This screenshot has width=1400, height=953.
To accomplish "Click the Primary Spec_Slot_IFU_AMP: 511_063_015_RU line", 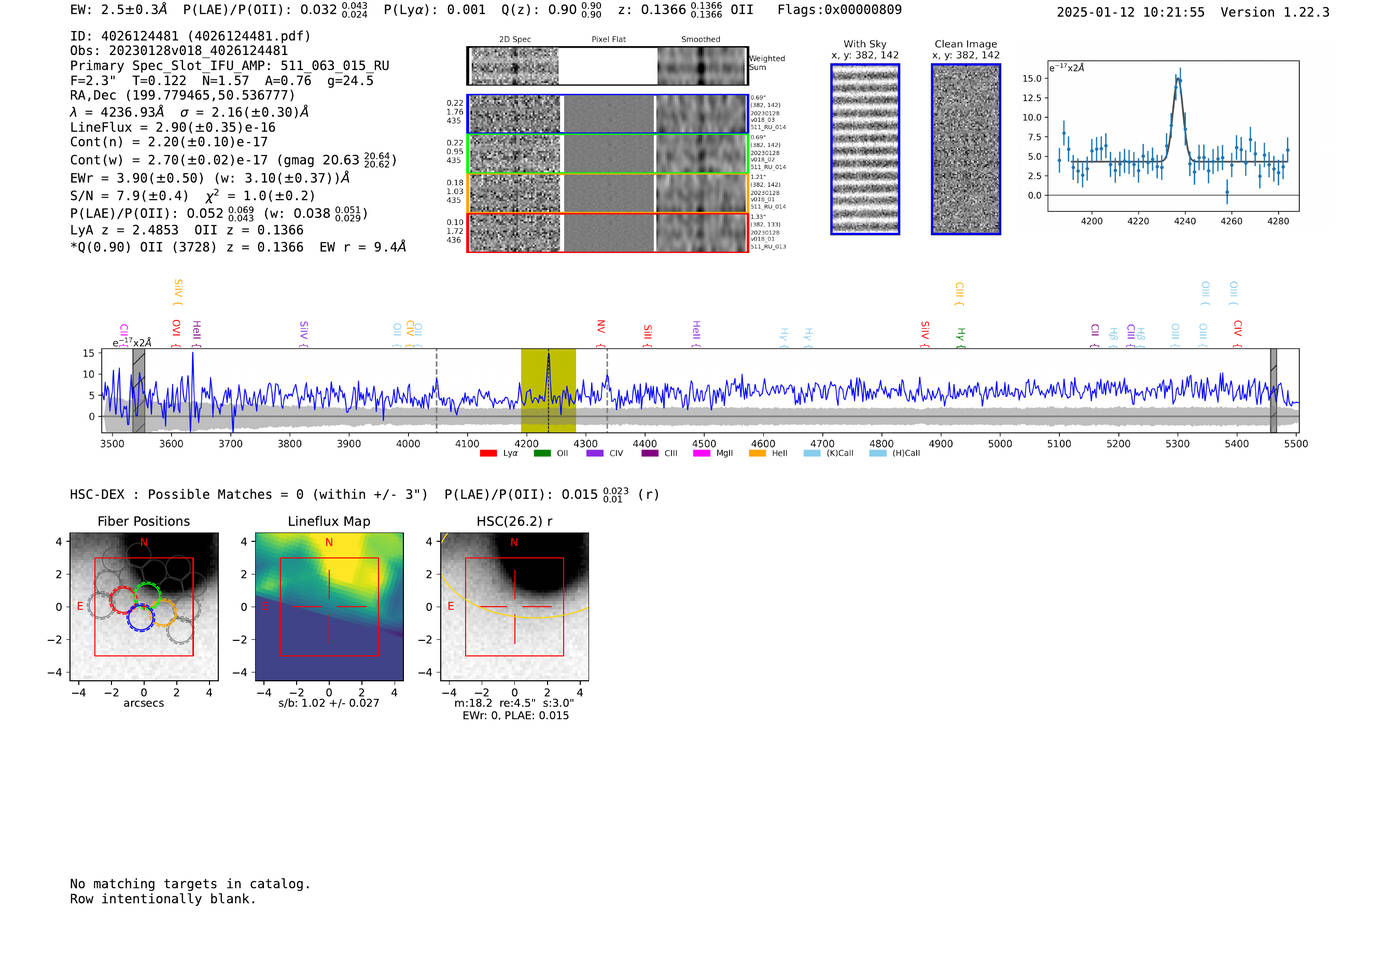I will 230,66.
